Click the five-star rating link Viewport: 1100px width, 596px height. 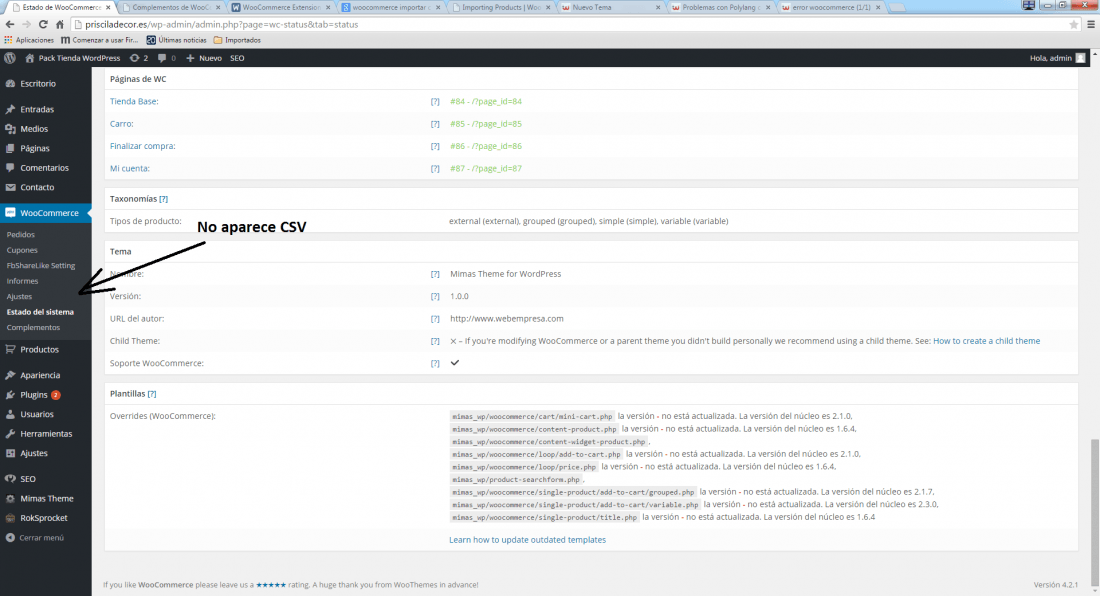pos(271,585)
